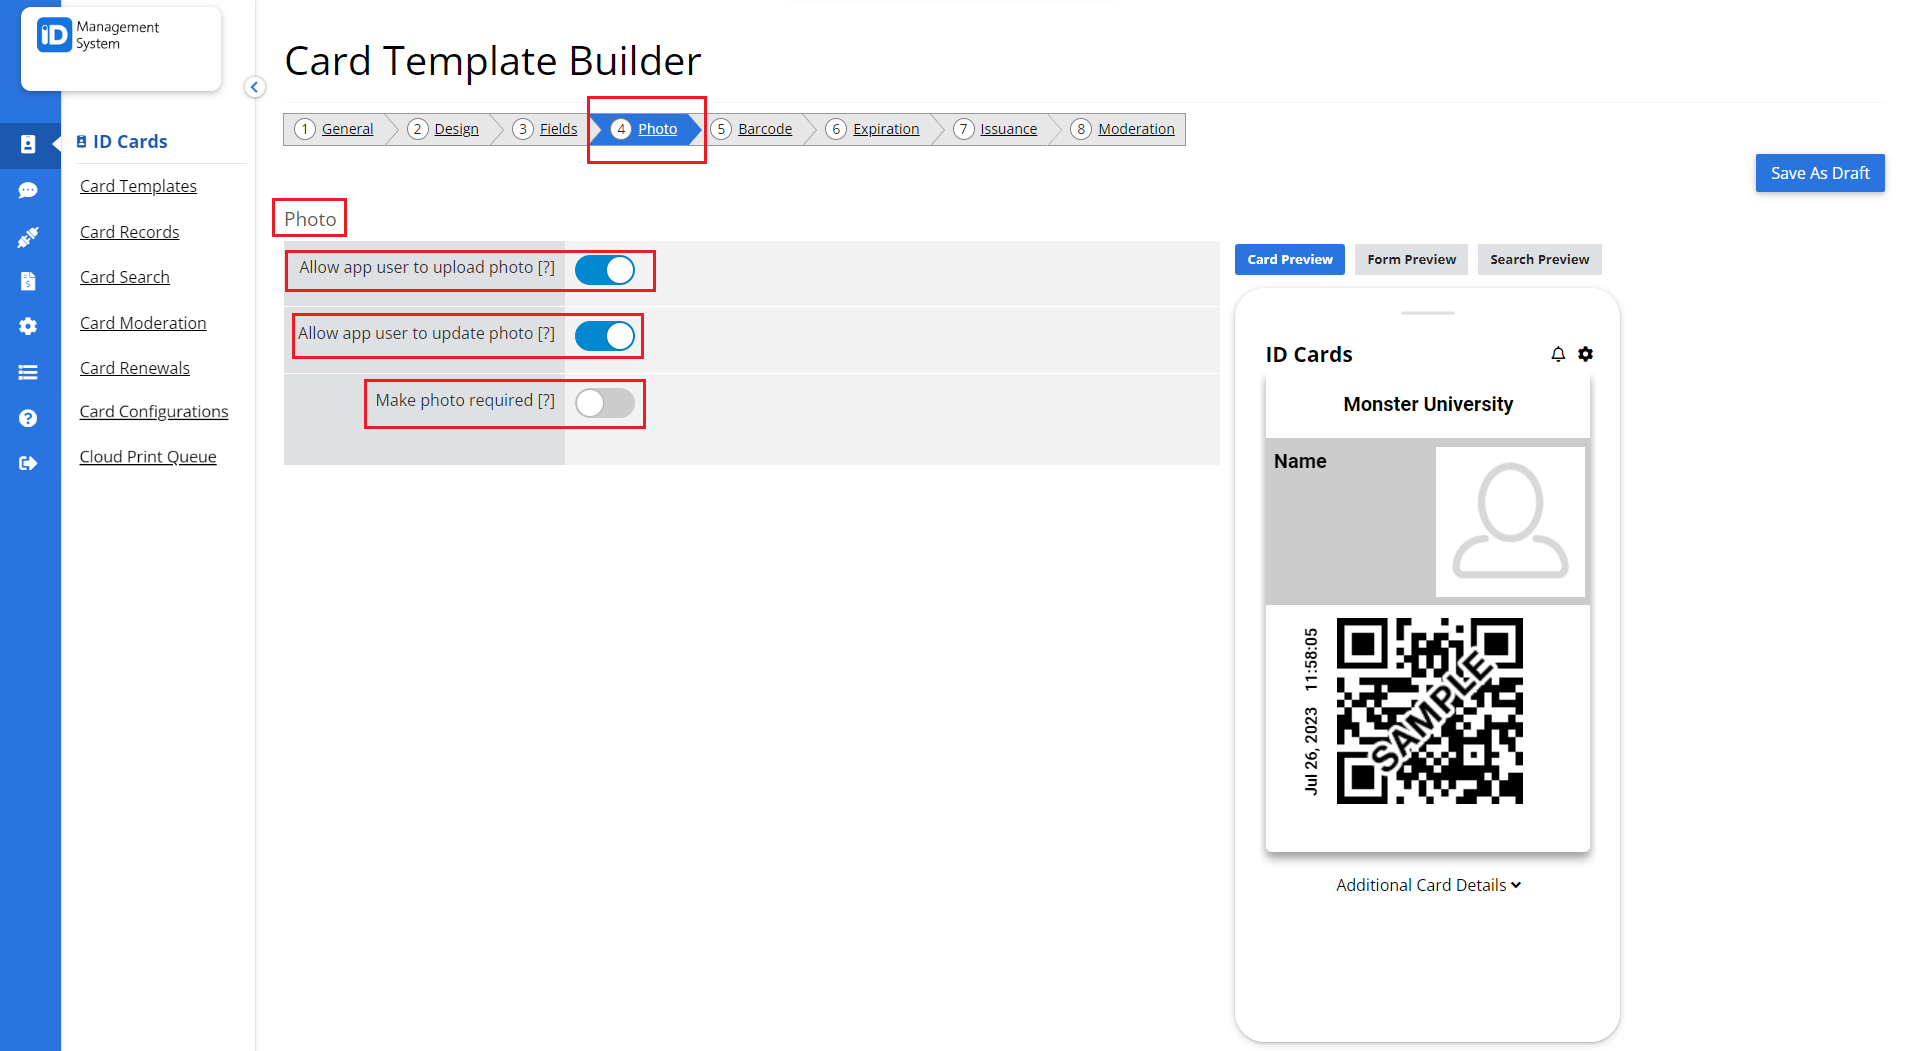The width and height of the screenshot is (1907, 1051).
Task: Go to step 2 Design
Action: click(443, 129)
